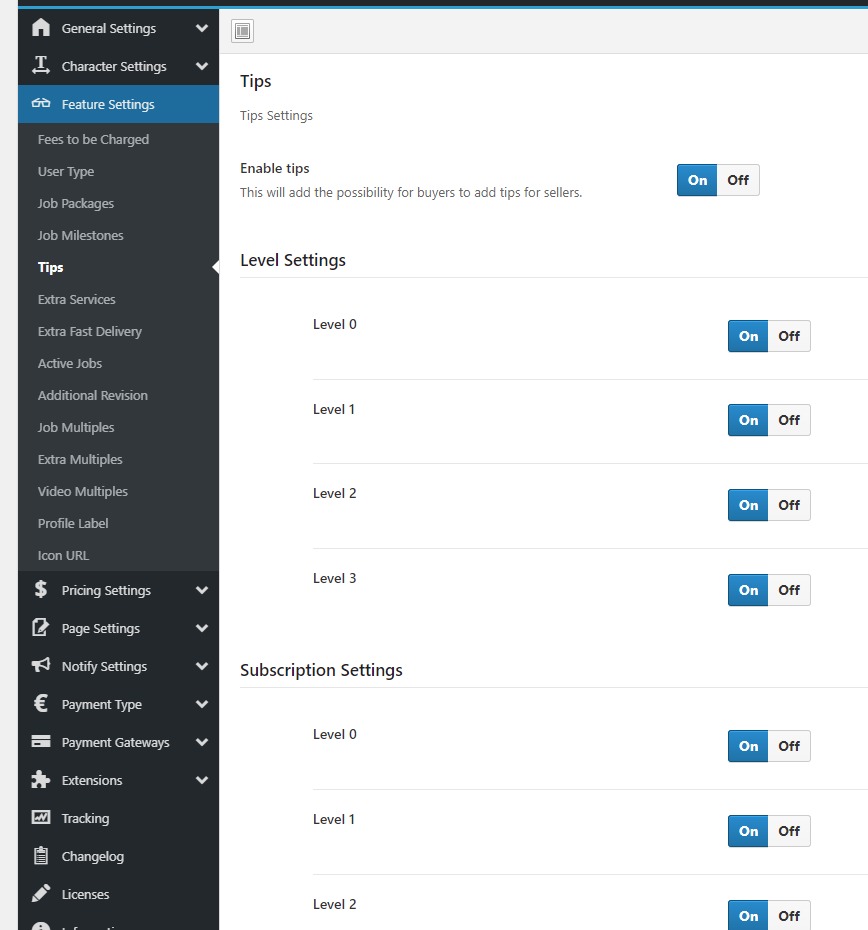Open the Changelog section label
The image size is (868, 930).
(93, 856)
